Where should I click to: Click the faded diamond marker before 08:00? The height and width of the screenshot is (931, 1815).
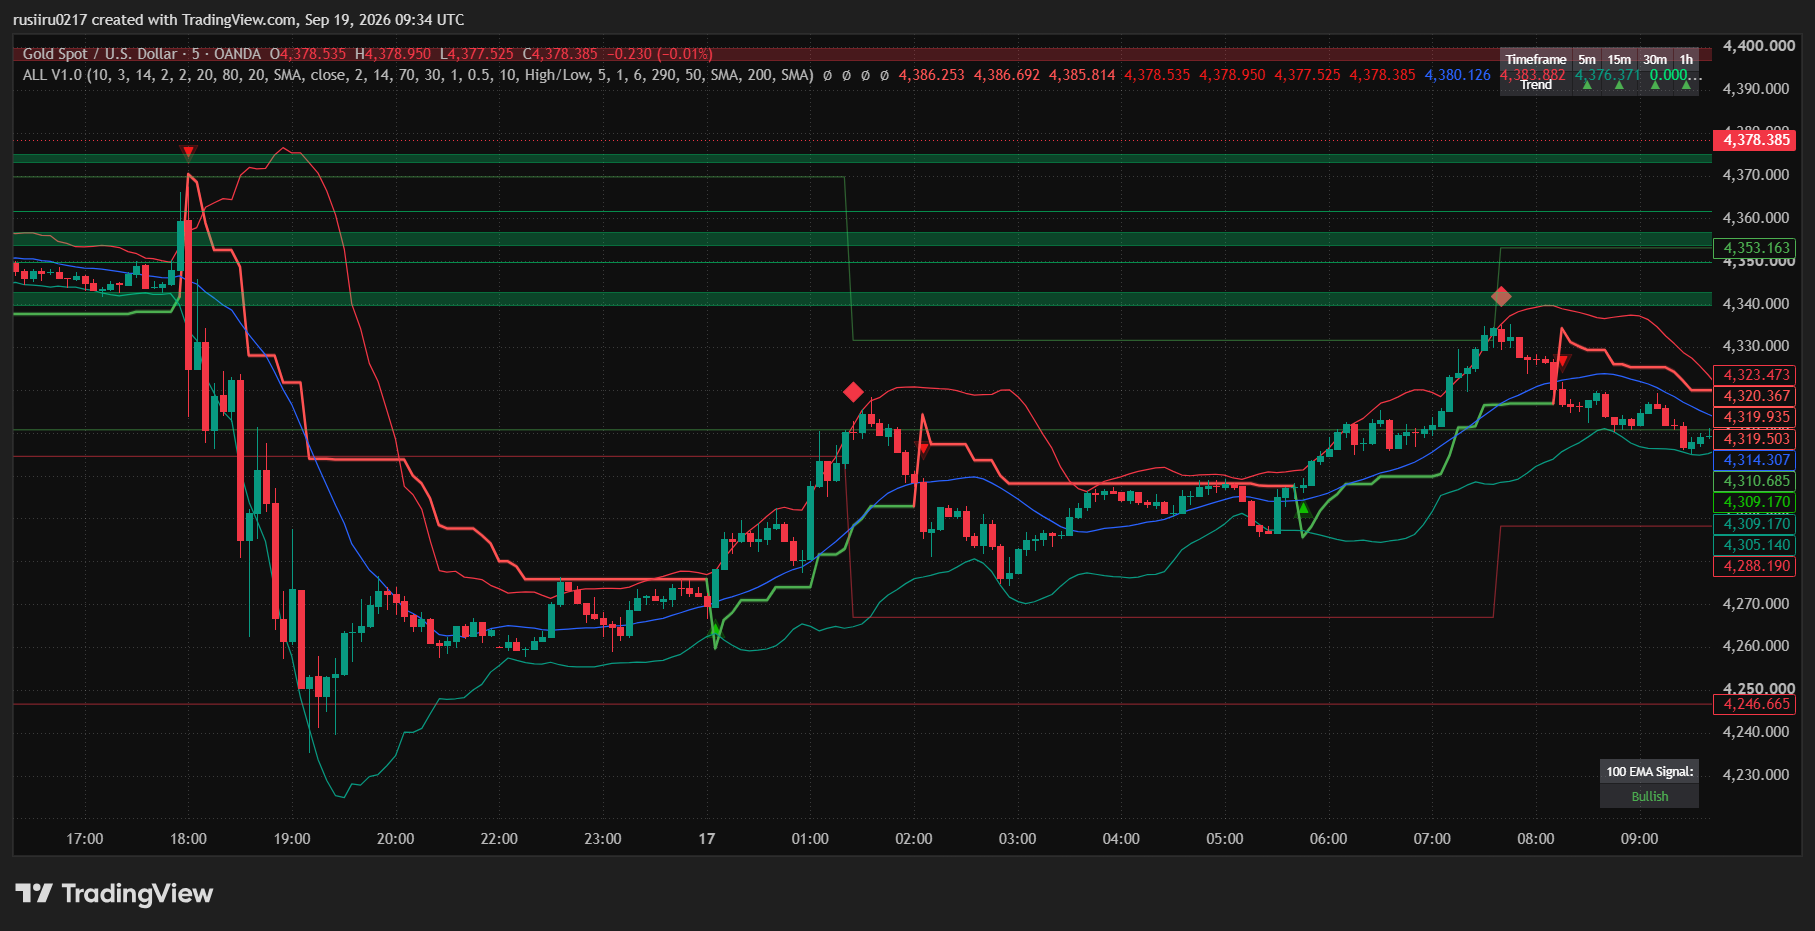[x=1501, y=297]
